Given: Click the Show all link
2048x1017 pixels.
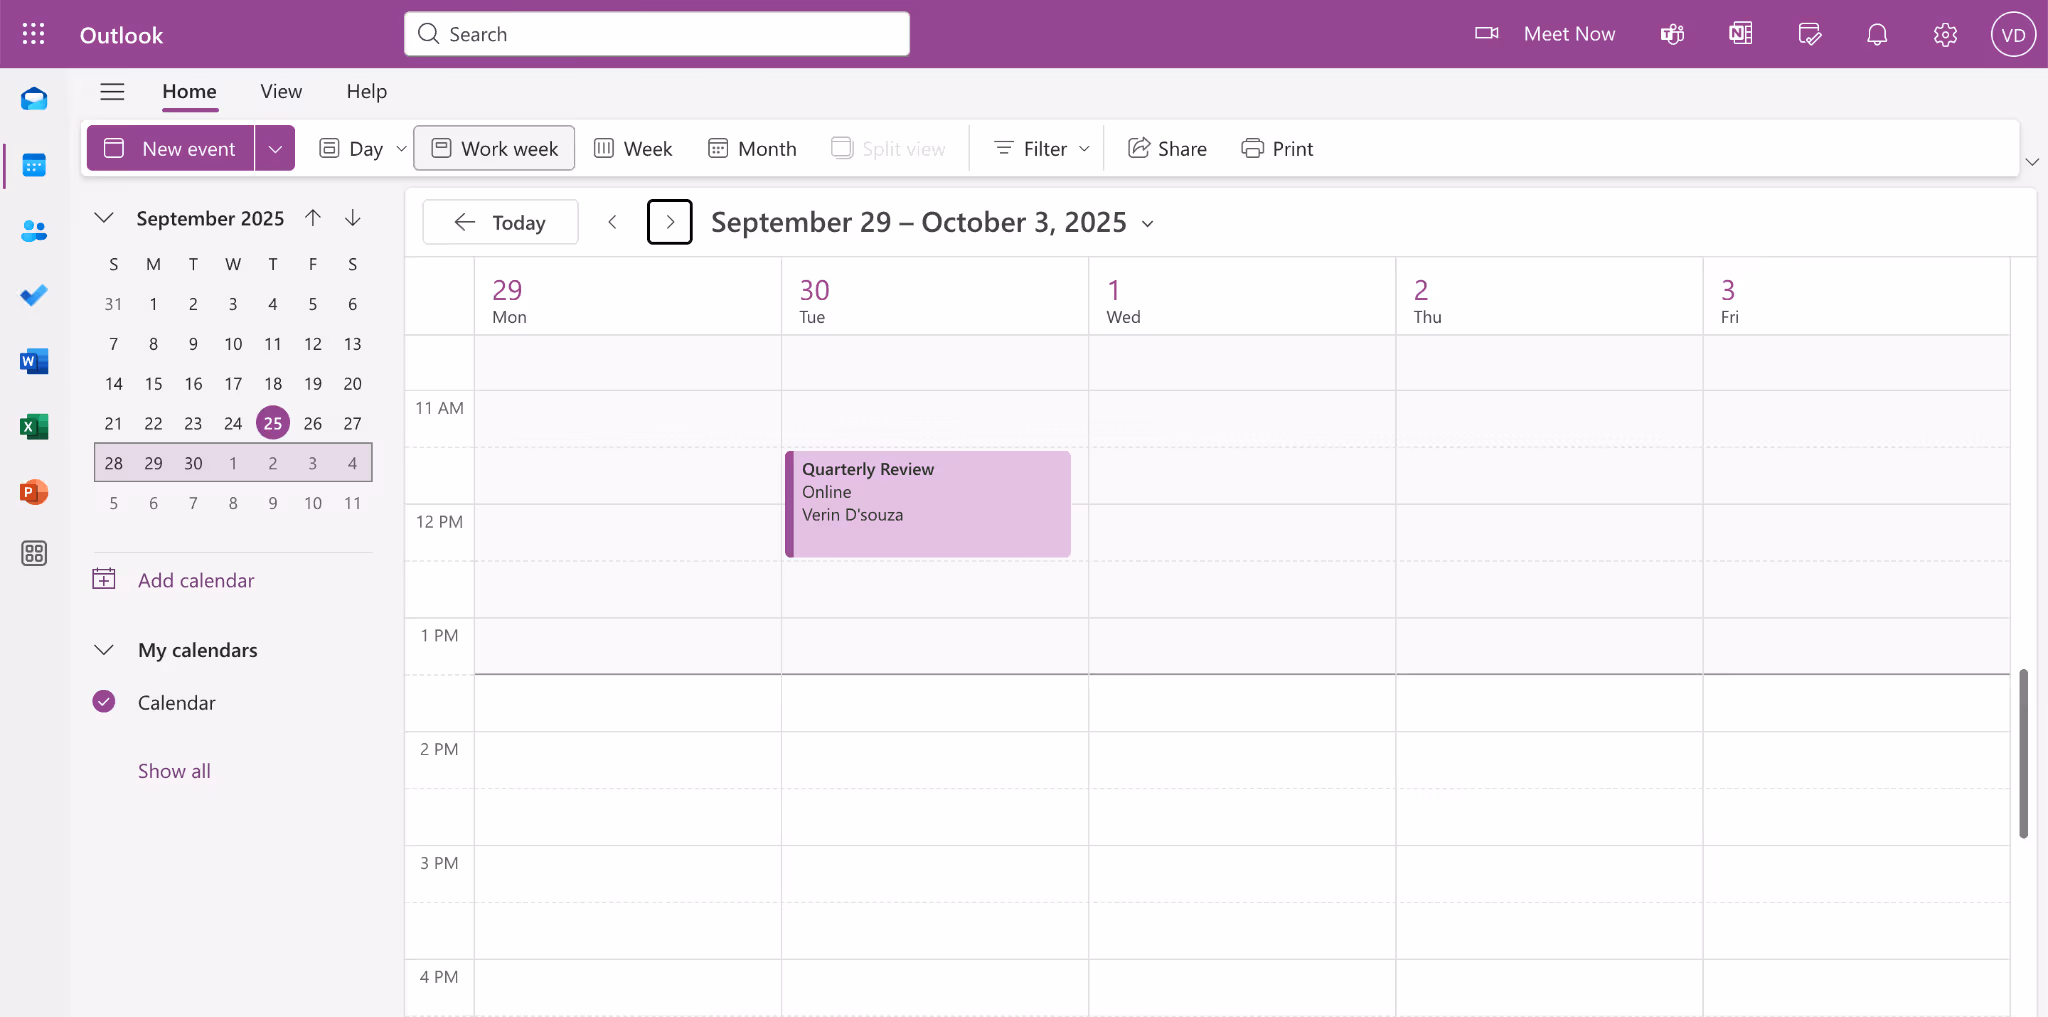Looking at the screenshot, I should (x=173, y=770).
